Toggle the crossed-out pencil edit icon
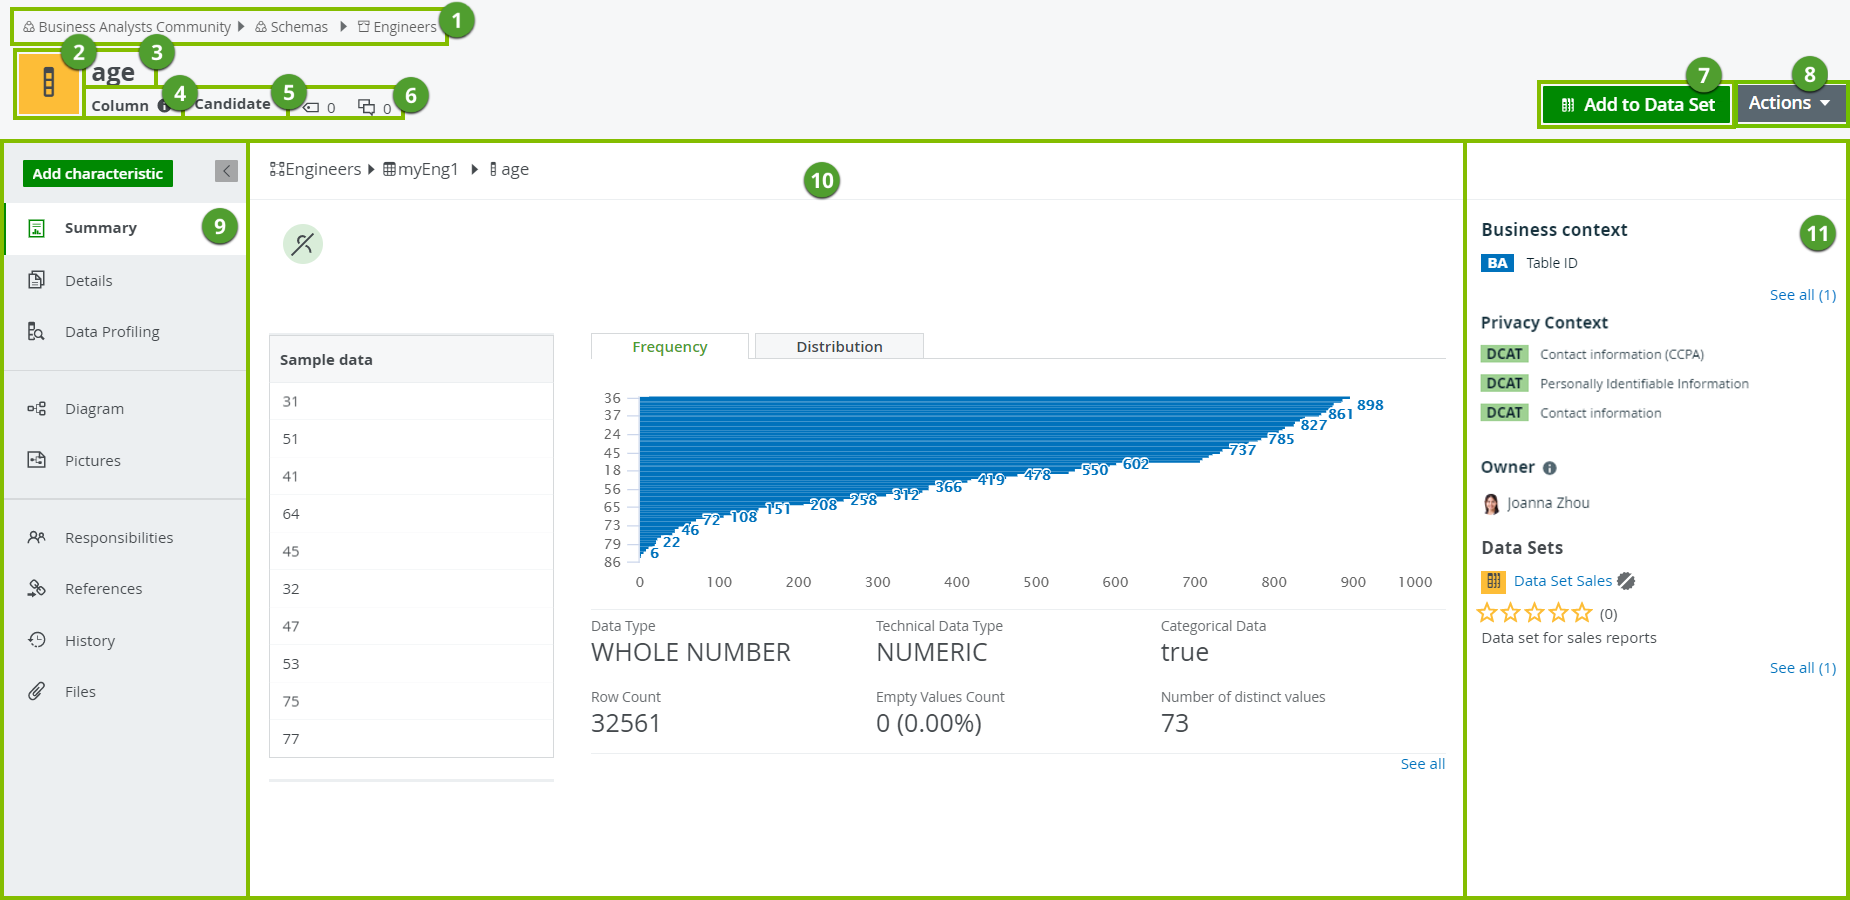 302,244
